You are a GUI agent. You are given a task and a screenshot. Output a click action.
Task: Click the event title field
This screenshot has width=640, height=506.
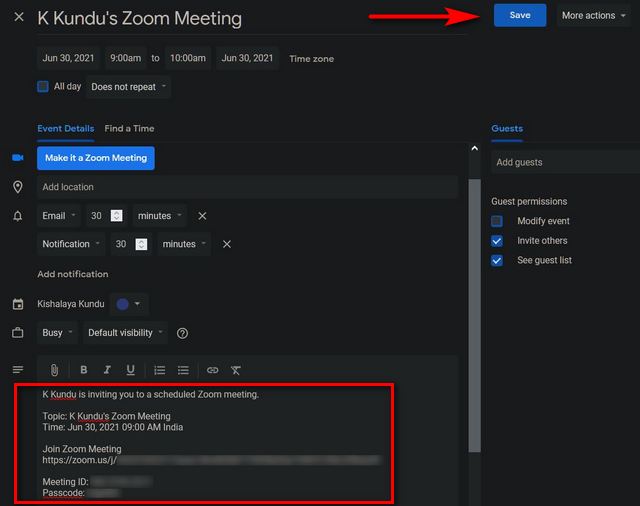[x=251, y=19]
